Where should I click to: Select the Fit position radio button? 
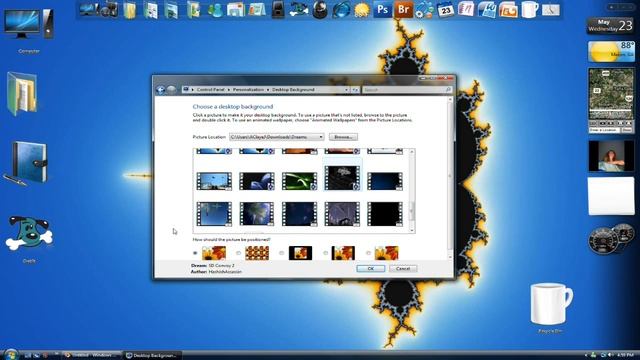[x=325, y=253]
